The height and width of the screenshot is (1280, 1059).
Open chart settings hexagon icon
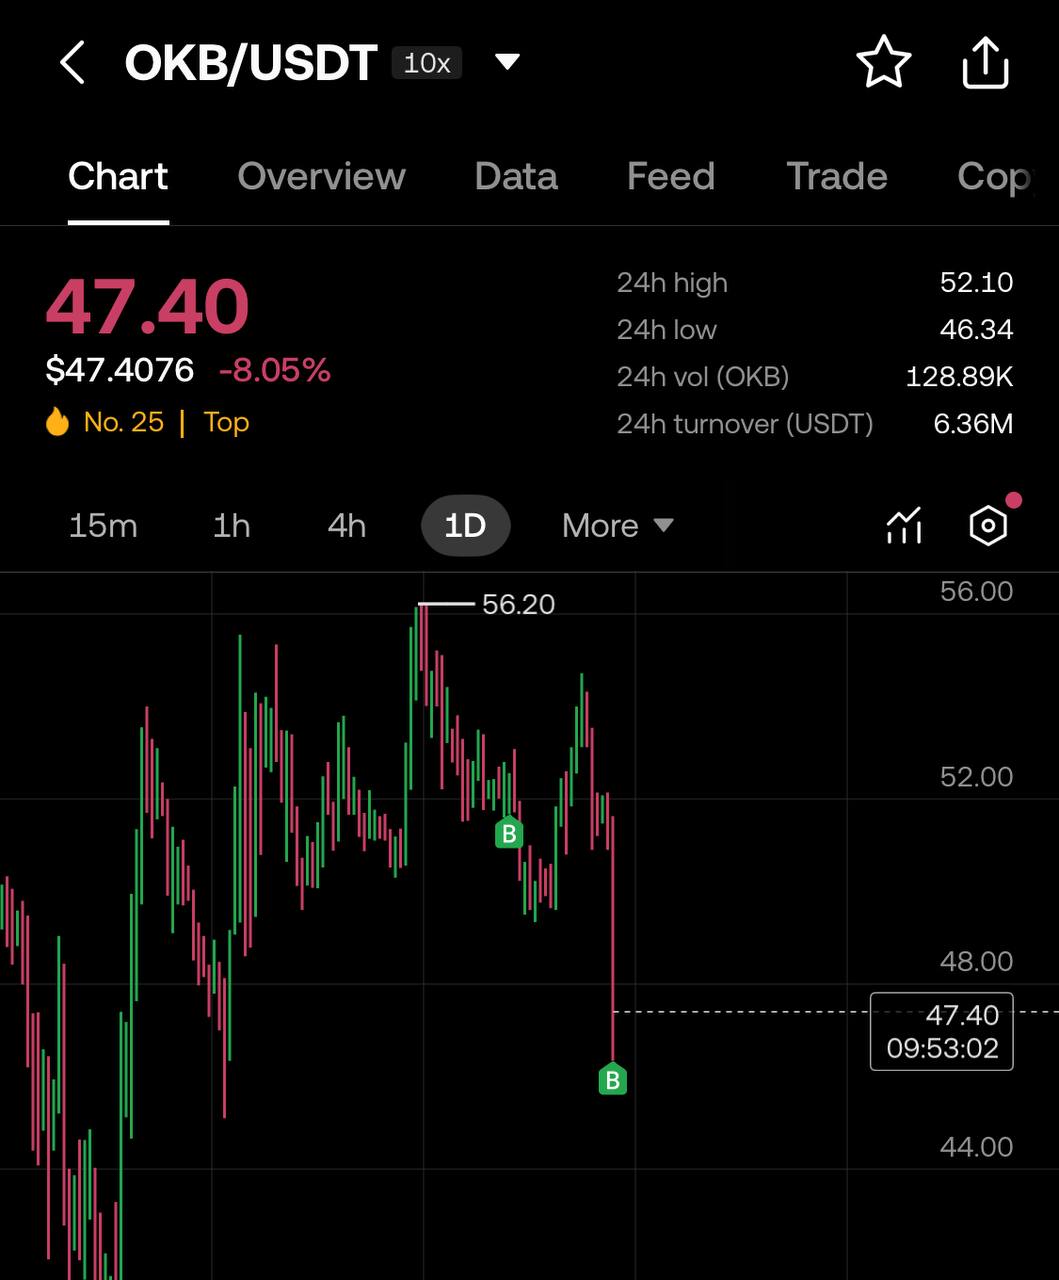coord(988,525)
